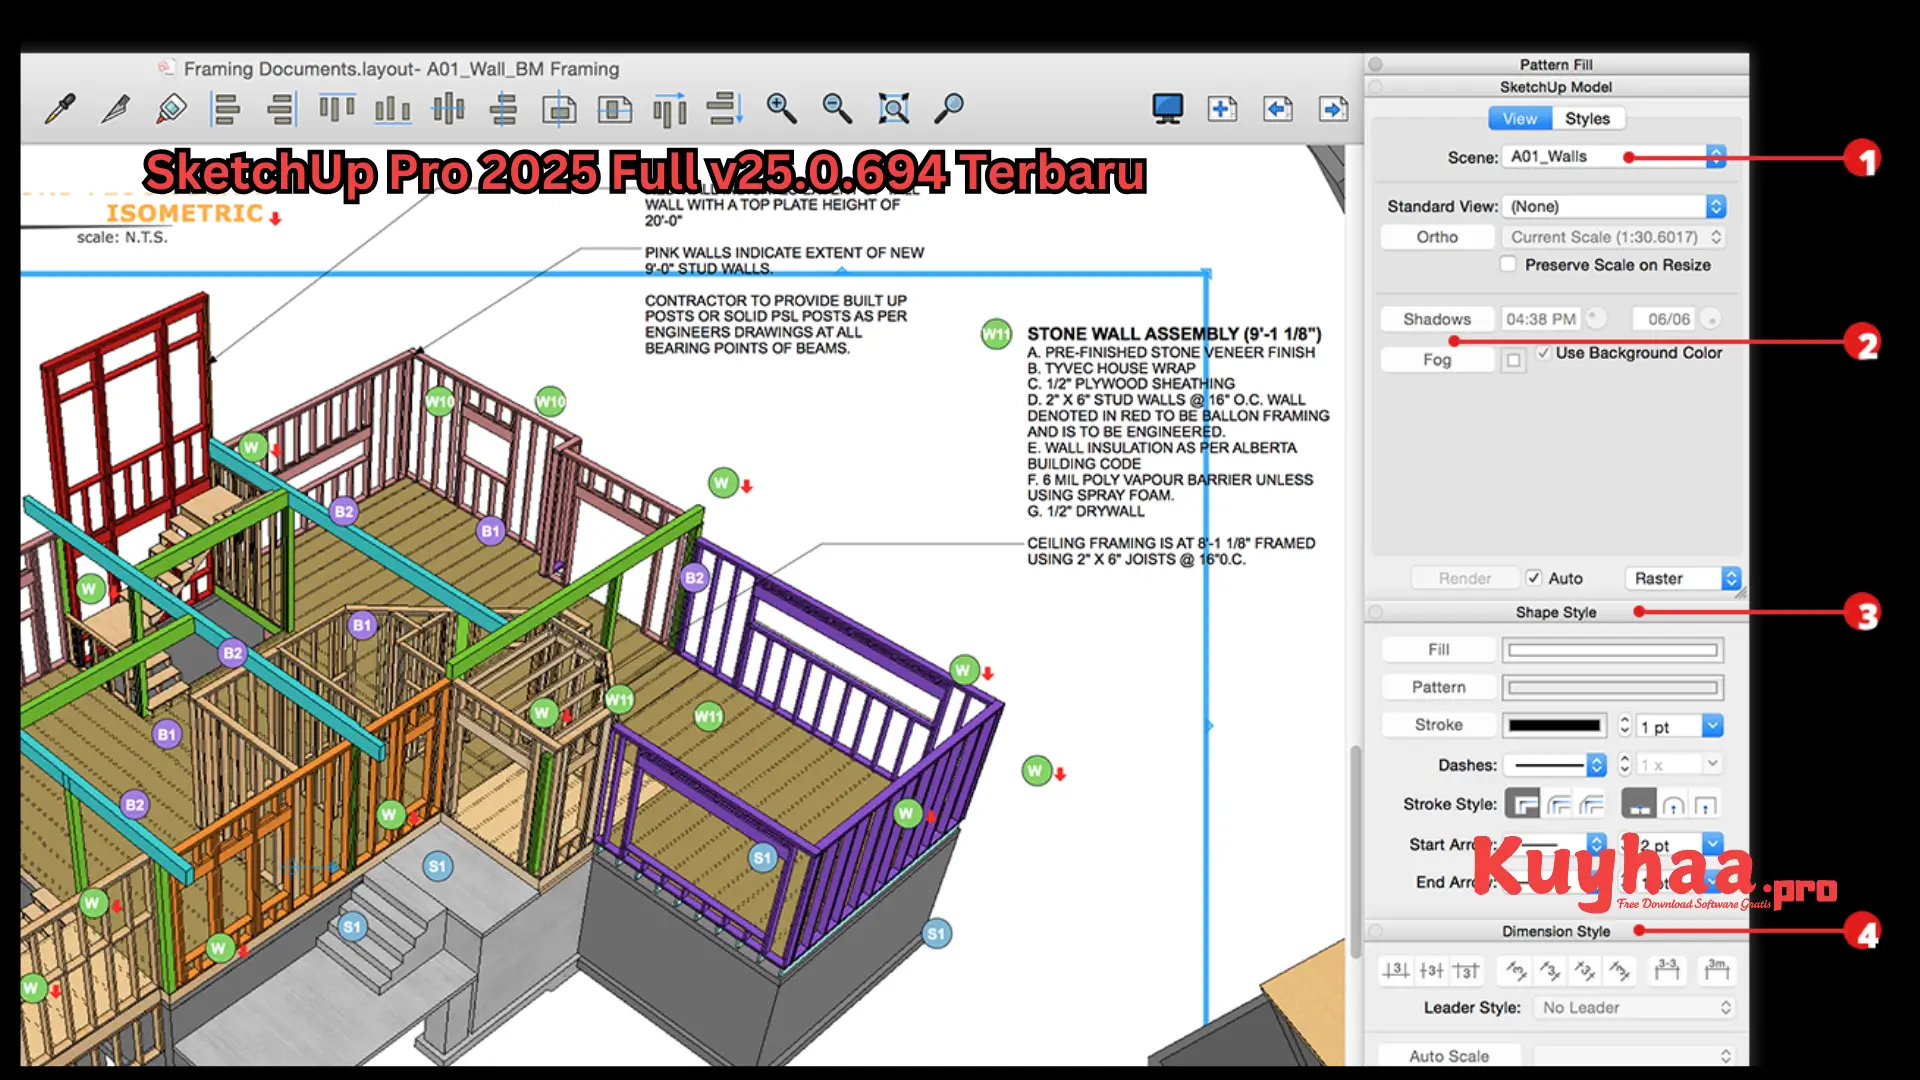This screenshot has height=1080, width=1920.
Task: Click the black Stroke color swatch
Action: (1554, 724)
